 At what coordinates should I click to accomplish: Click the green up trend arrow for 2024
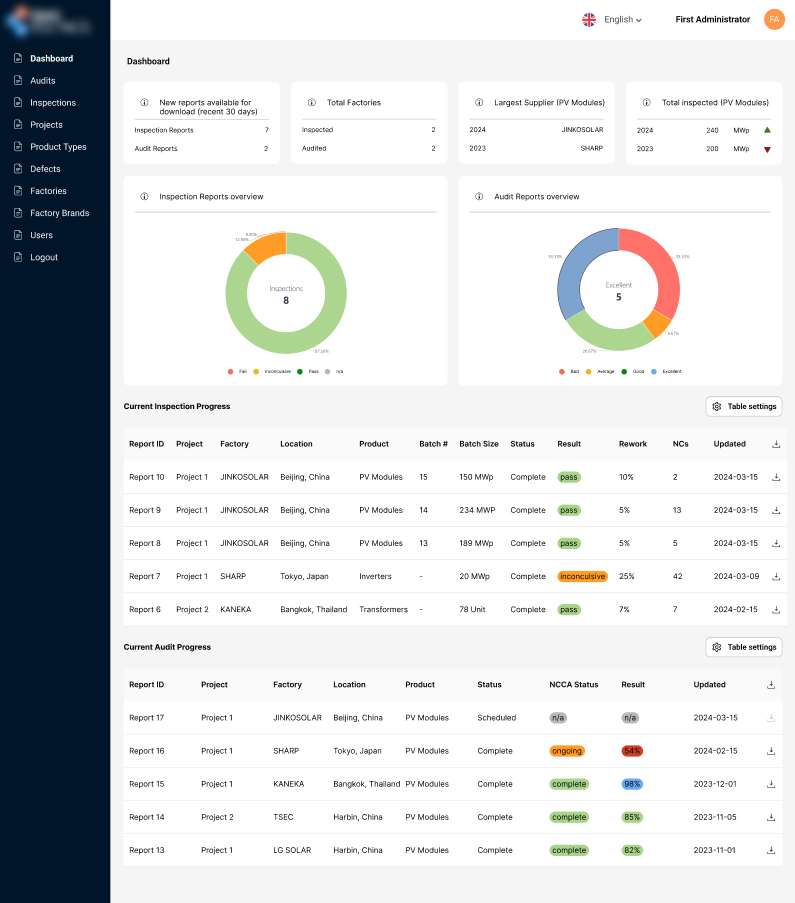coord(767,130)
